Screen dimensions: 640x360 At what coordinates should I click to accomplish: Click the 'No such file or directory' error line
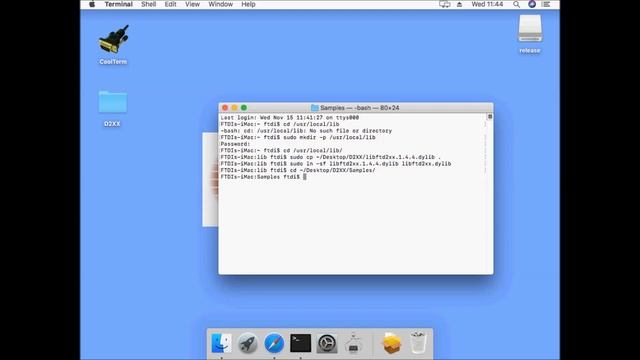click(x=306, y=131)
